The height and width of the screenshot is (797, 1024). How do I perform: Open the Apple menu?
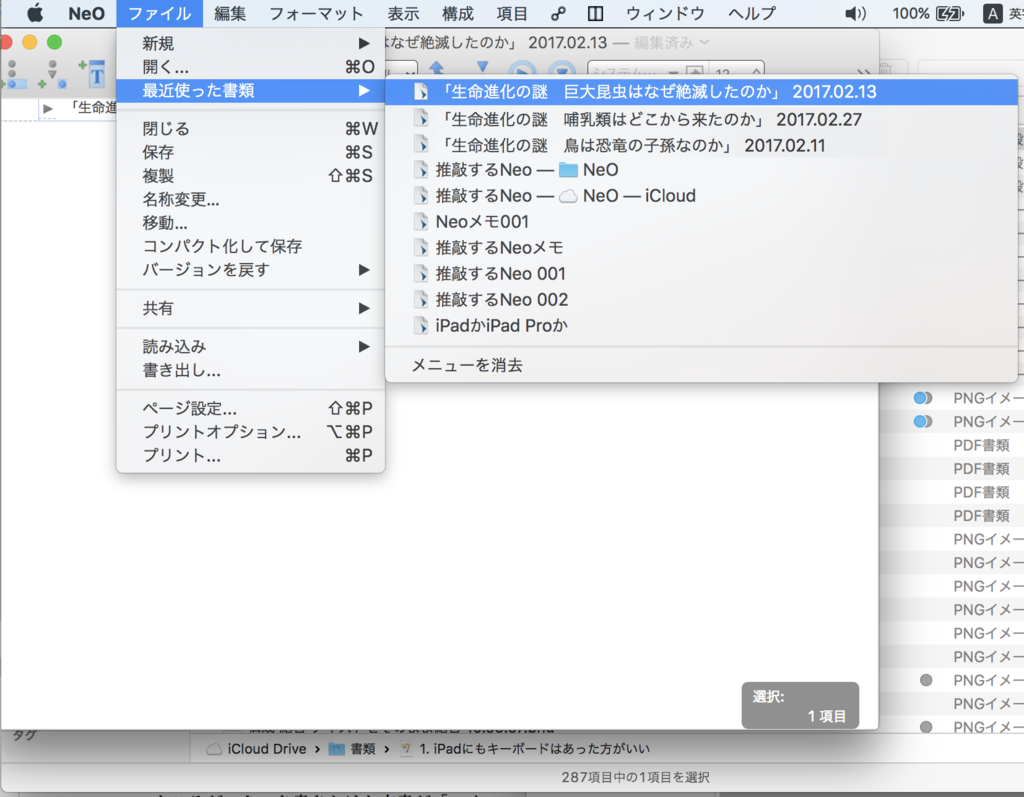point(35,13)
